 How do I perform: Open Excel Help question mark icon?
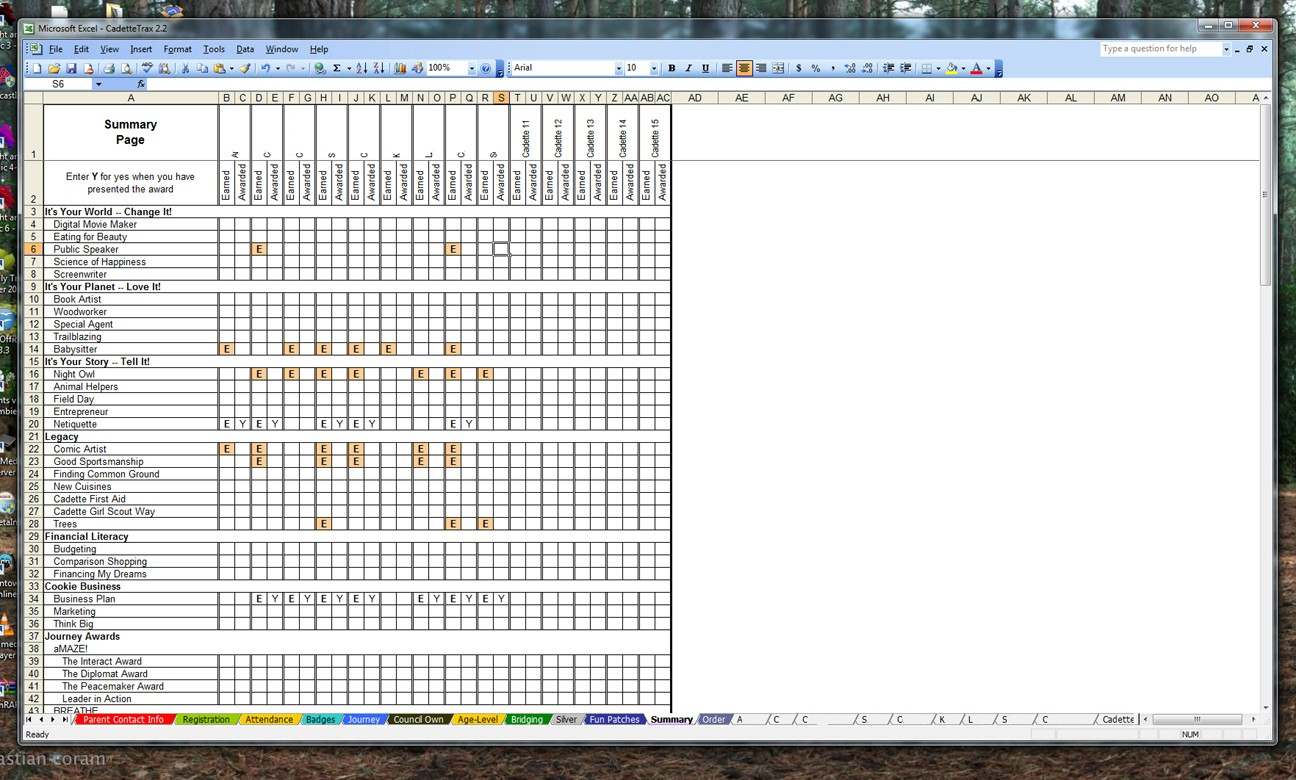point(486,69)
